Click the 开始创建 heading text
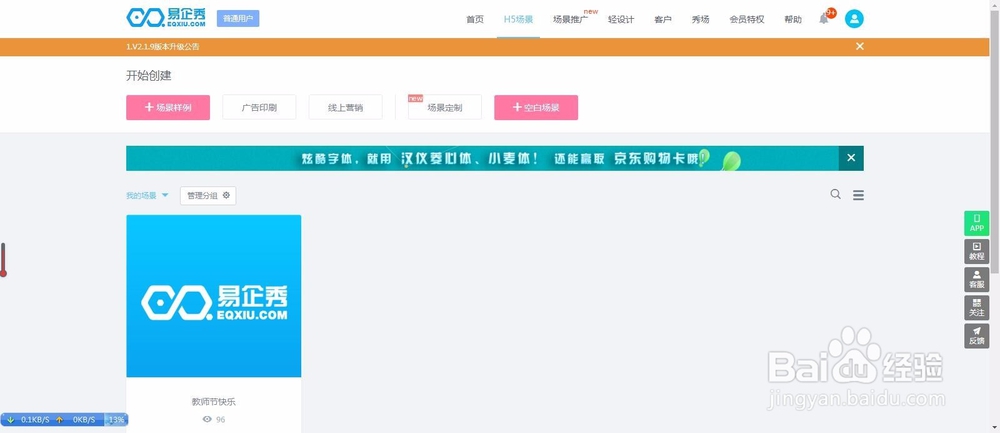 [149, 76]
